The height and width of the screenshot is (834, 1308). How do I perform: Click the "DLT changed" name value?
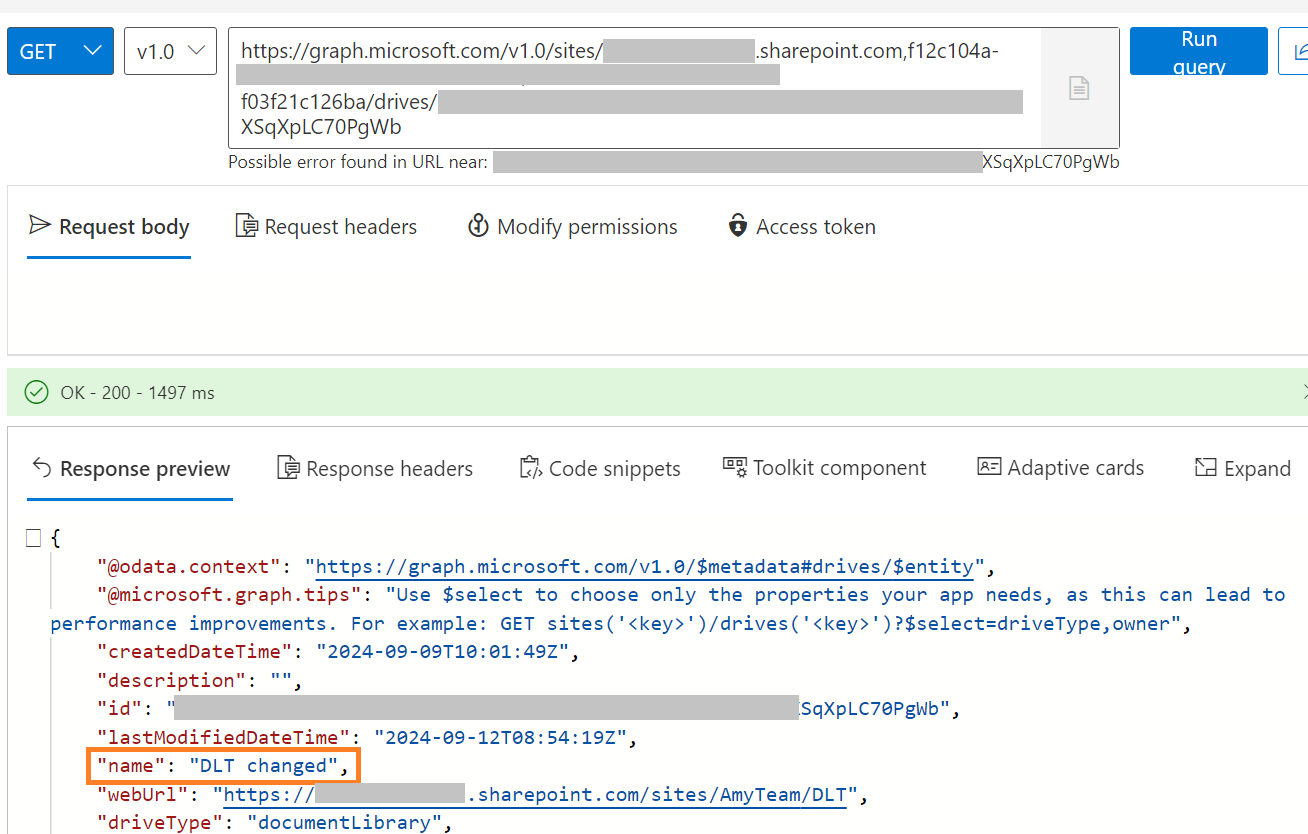[x=264, y=766]
